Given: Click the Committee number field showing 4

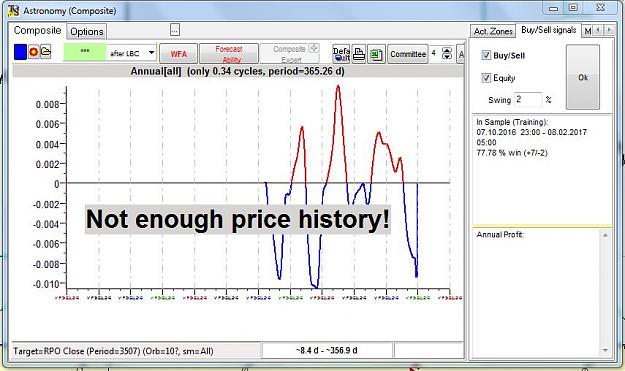Looking at the screenshot, I should pyautogui.click(x=435, y=53).
